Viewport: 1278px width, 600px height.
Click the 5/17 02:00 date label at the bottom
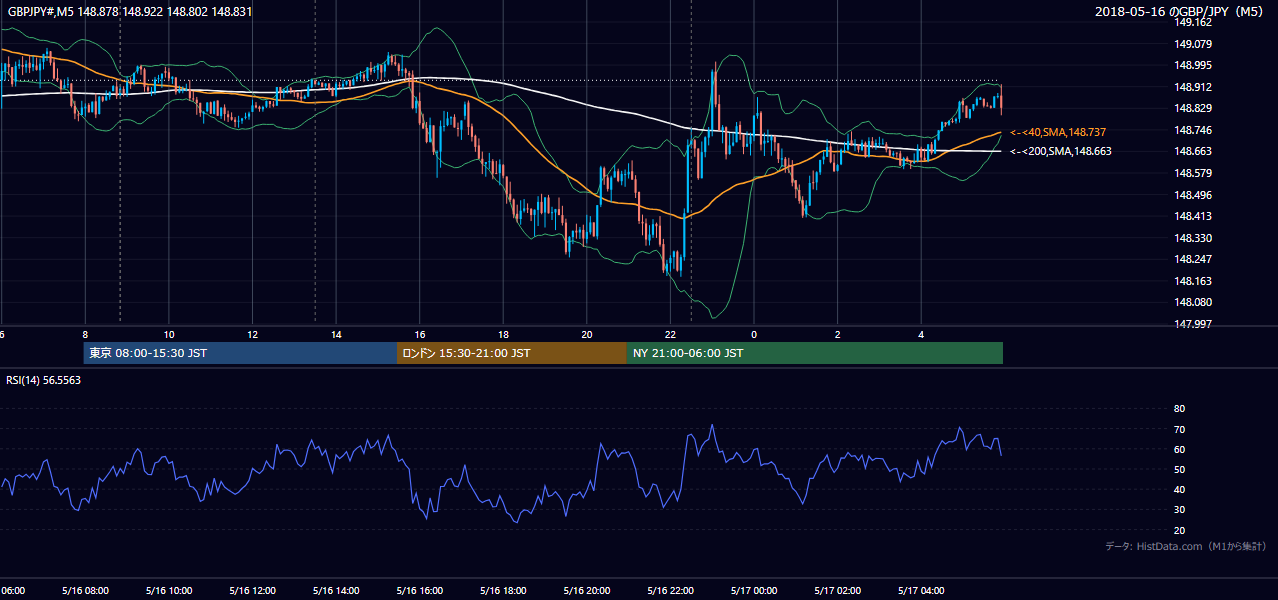[838, 591]
